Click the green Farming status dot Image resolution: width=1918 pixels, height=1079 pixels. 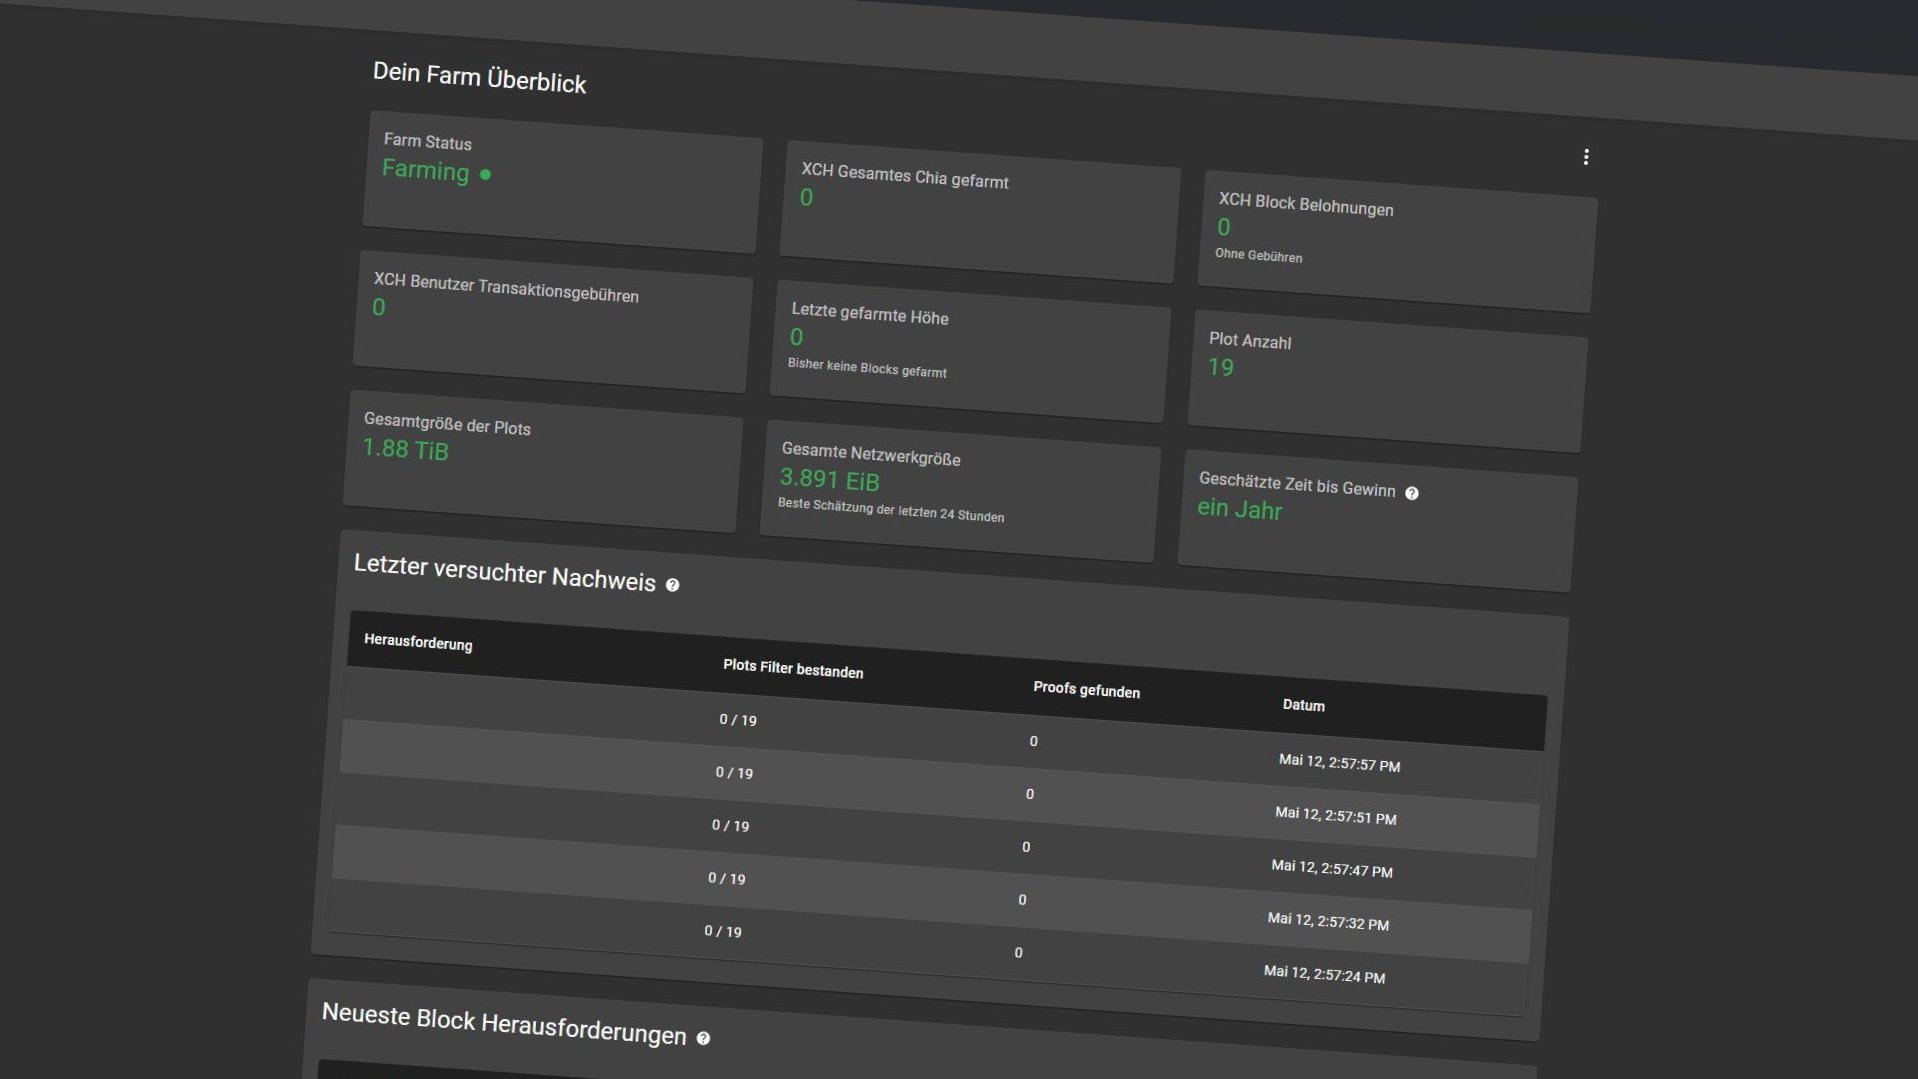(485, 174)
